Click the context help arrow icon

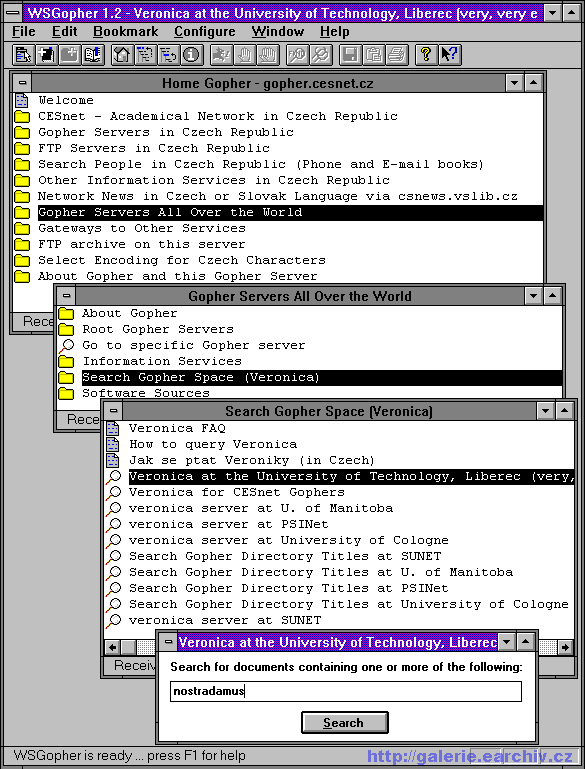click(x=449, y=54)
